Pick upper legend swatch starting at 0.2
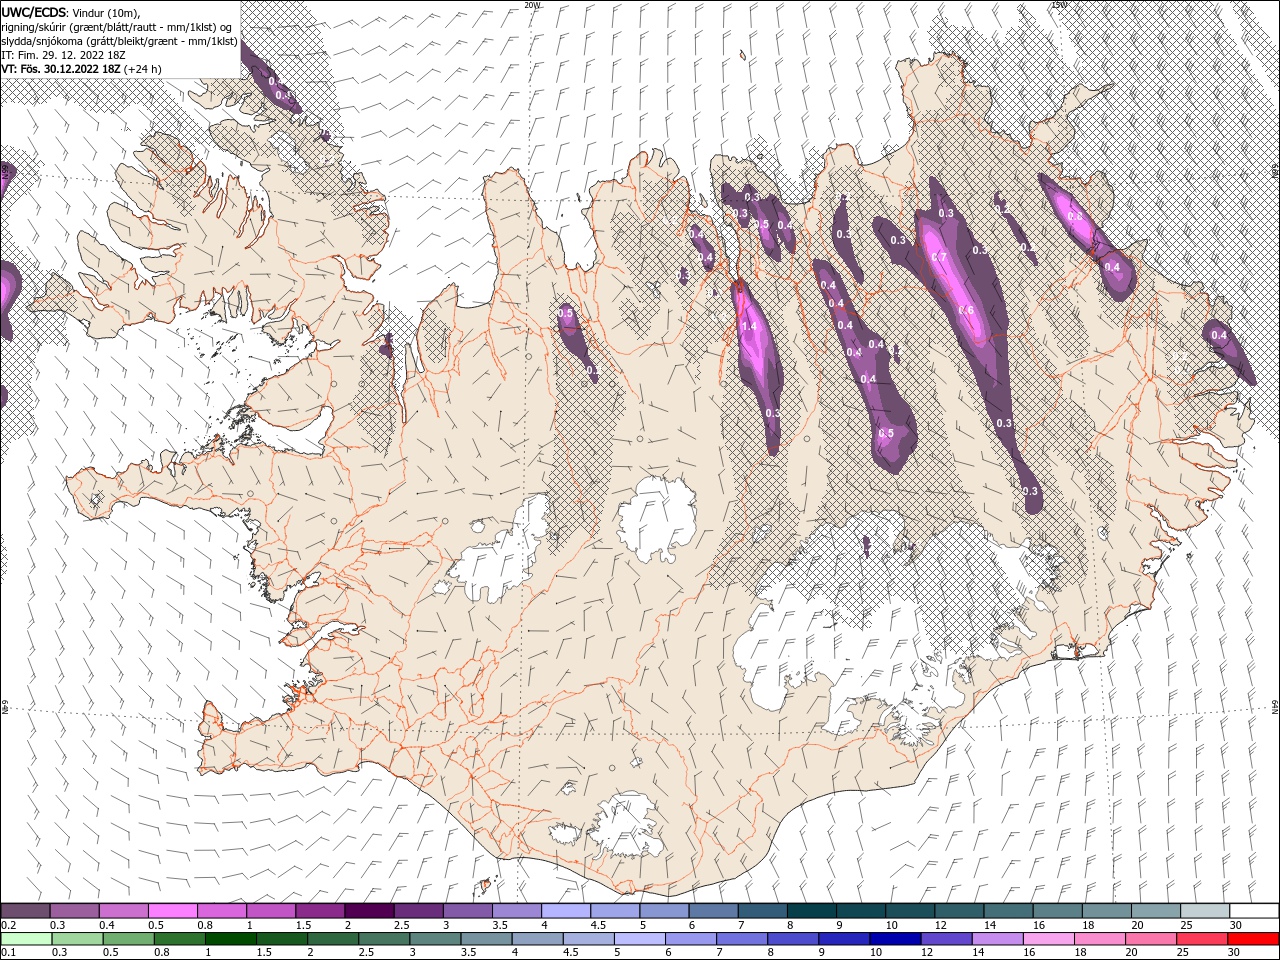The image size is (1280, 960). [x=25, y=911]
